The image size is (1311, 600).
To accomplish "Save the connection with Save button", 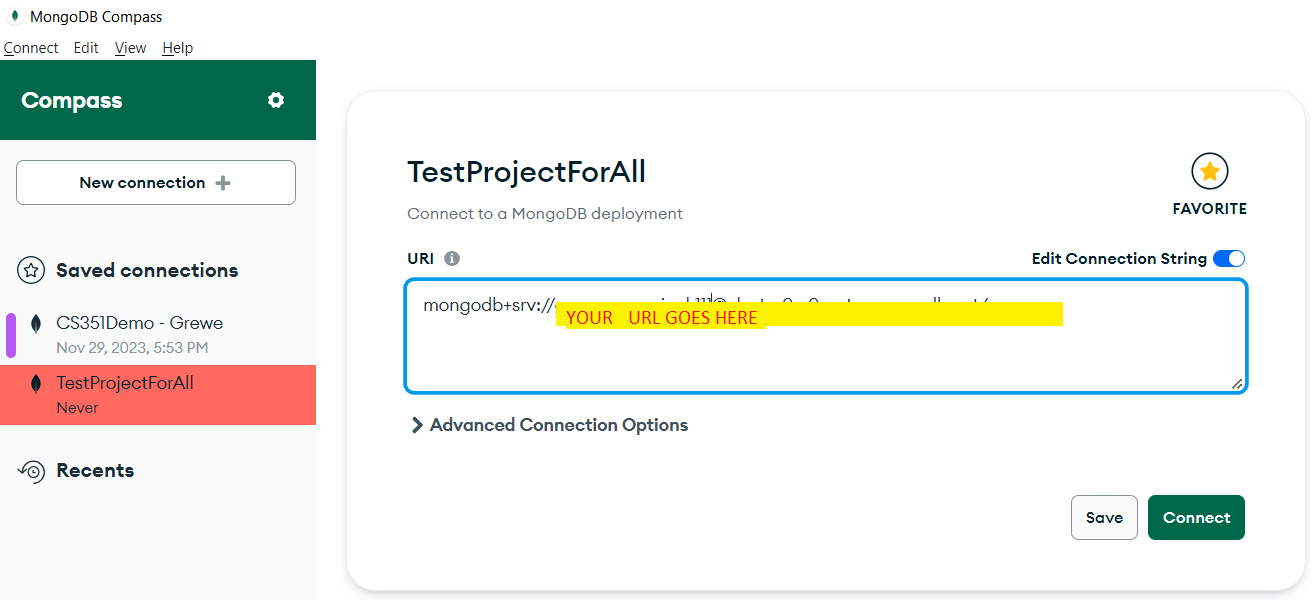I will click(x=1104, y=517).
